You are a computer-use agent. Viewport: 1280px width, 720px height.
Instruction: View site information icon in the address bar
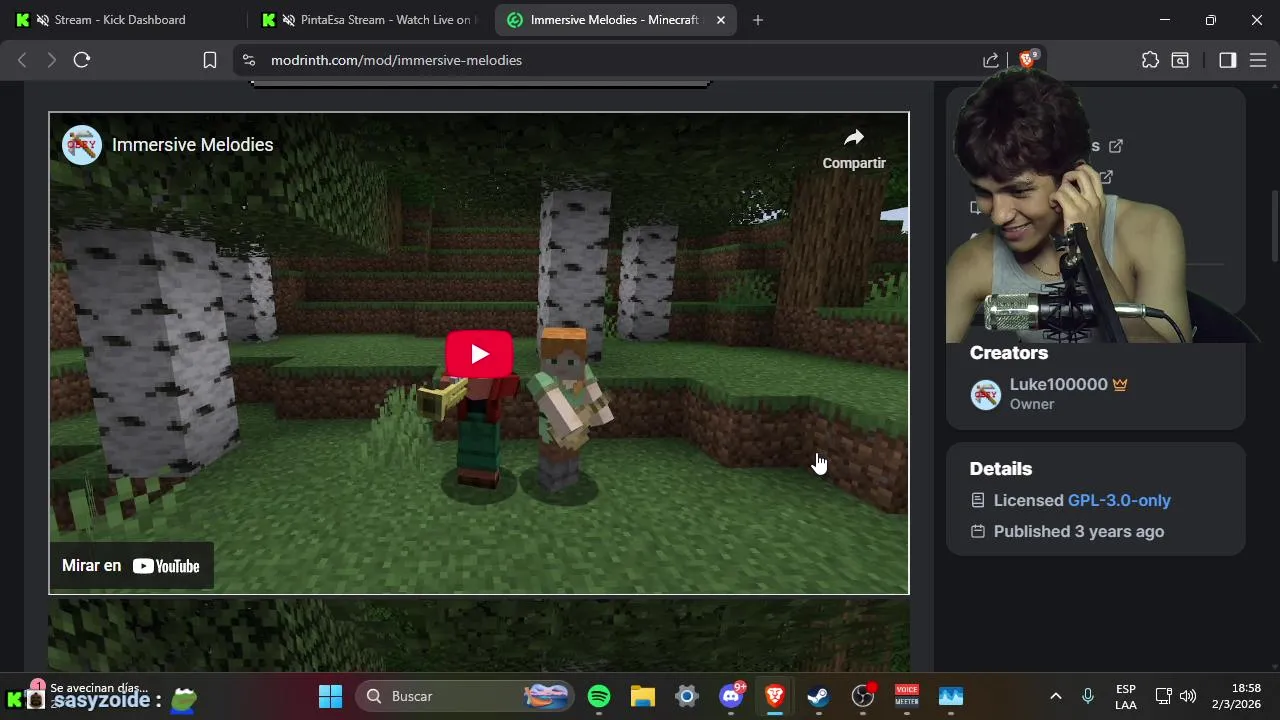point(249,60)
